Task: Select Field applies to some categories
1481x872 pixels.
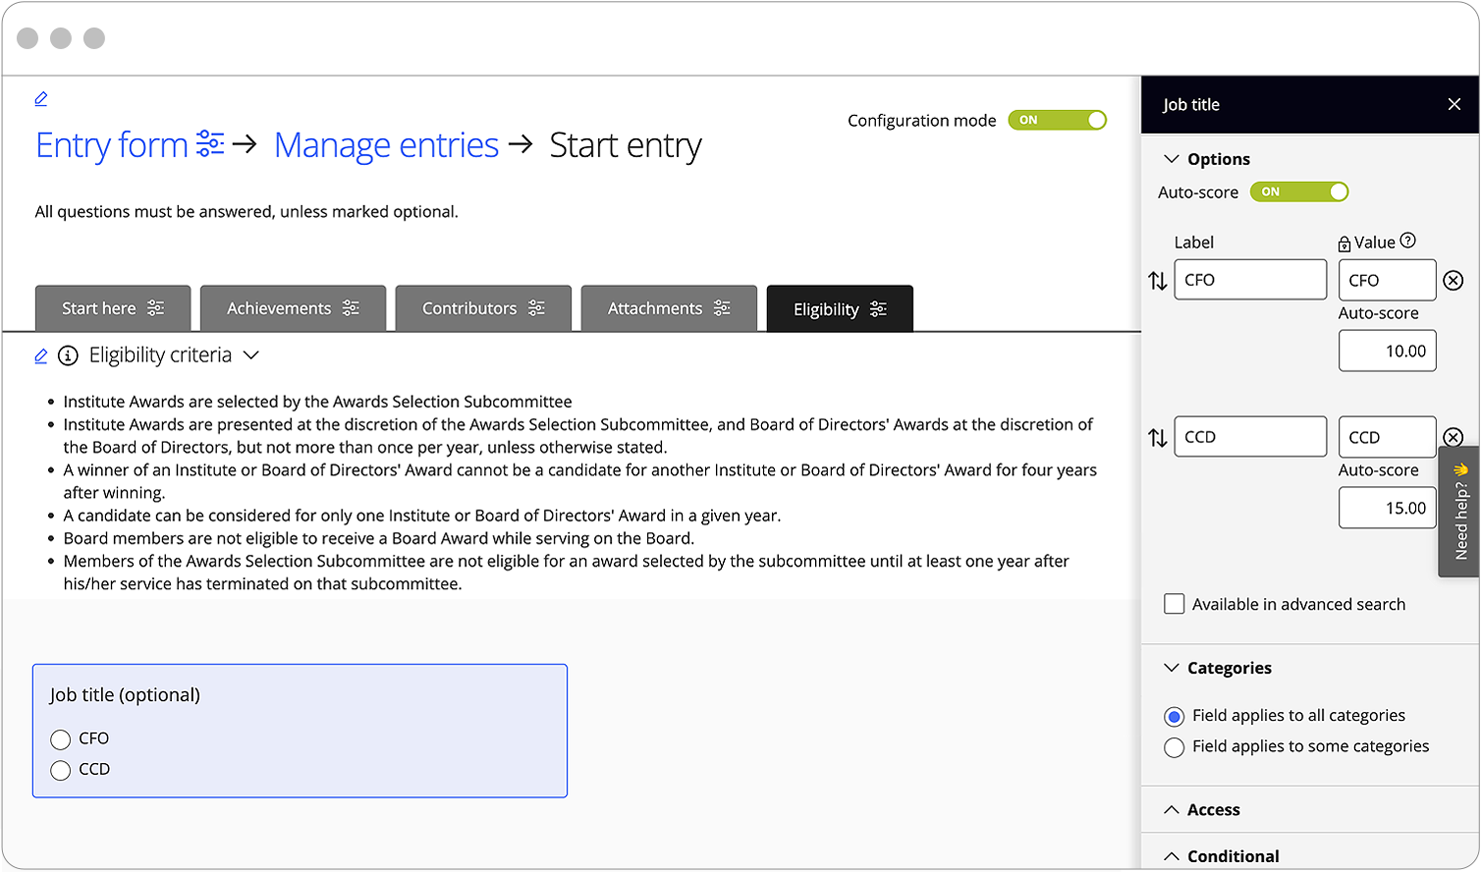Action: tap(1174, 747)
